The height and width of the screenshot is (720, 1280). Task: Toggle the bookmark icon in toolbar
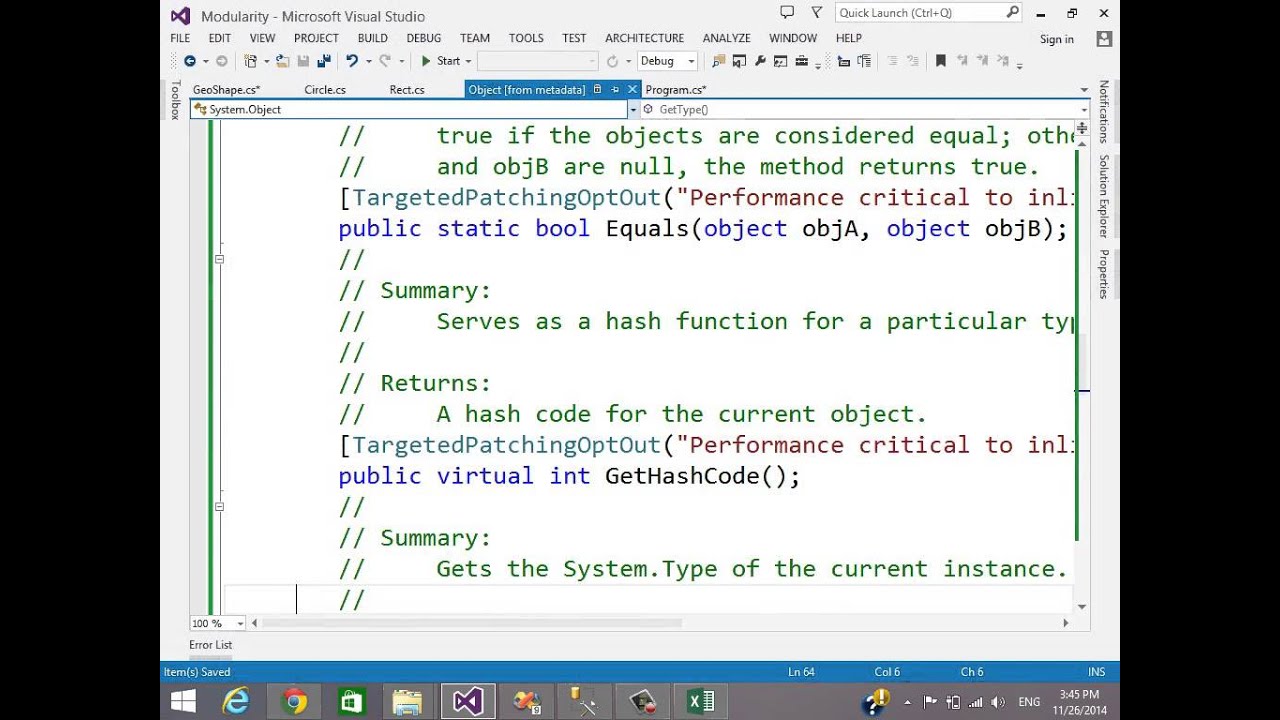click(x=940, y=61)
